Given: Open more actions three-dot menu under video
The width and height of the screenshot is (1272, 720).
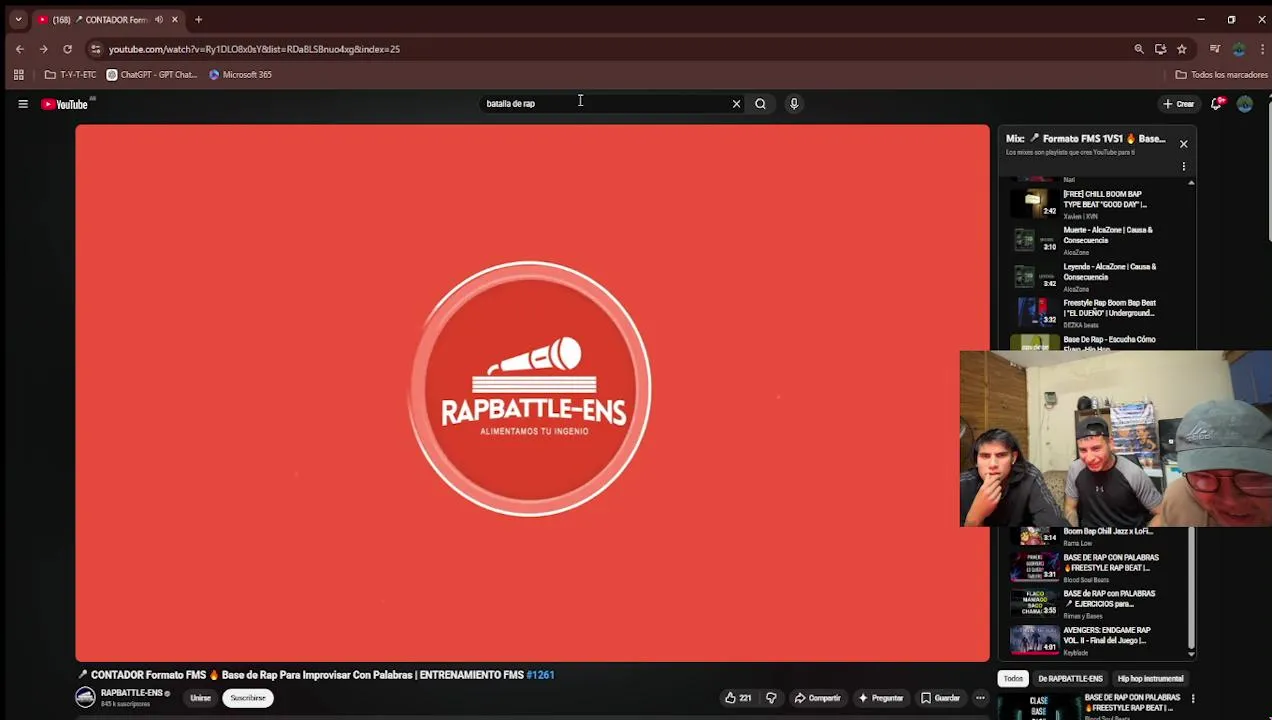Looking at the screenshot, I should point(980,698).
